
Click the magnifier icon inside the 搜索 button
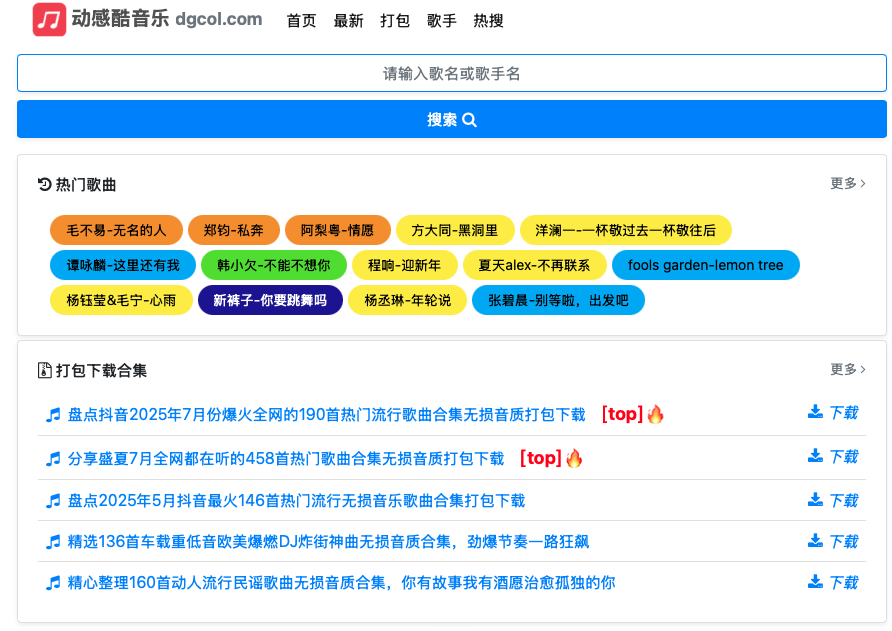(469, 118)
